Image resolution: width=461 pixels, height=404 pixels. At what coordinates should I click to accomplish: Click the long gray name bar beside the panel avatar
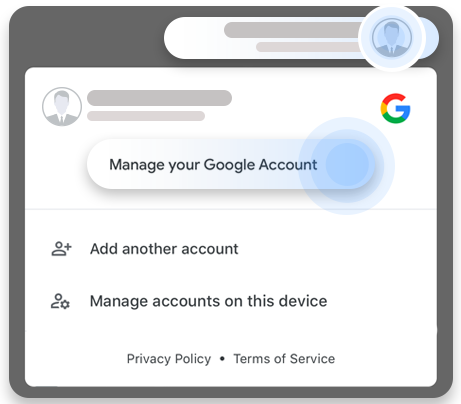point(159,98)
